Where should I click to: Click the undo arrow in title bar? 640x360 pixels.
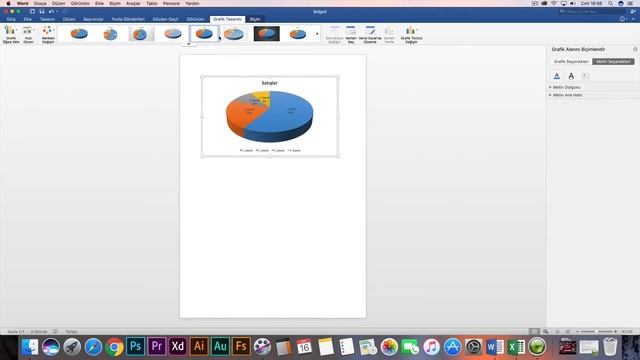click(x=51, y=11)
